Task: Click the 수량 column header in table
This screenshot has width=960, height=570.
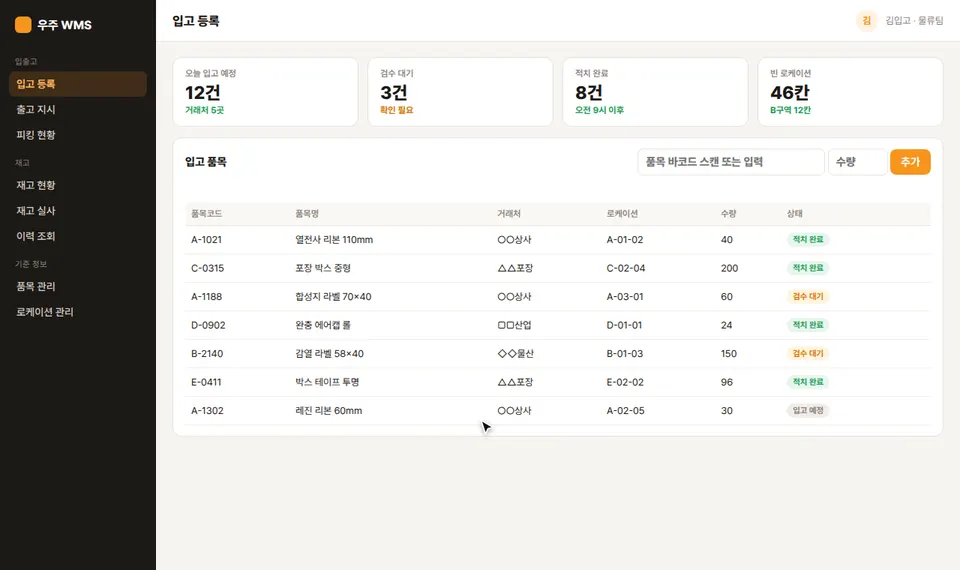Action: 729,214
